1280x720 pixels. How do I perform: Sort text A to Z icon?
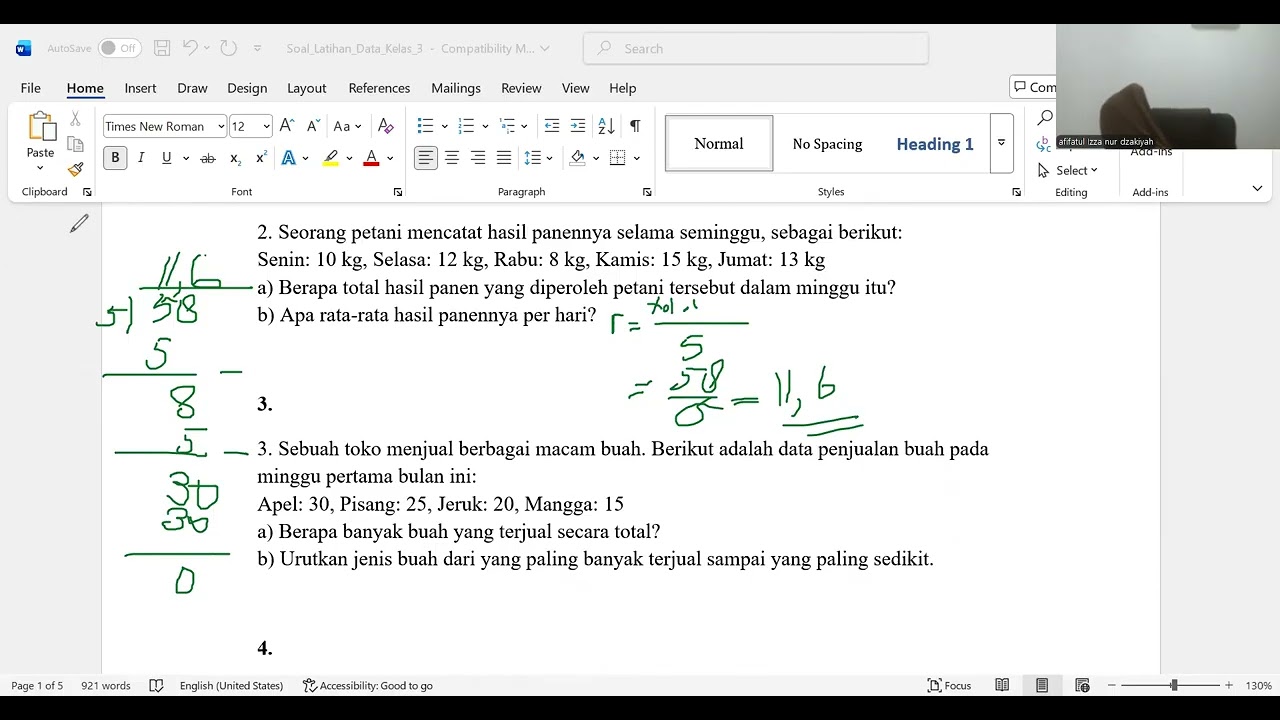point(606,126)
